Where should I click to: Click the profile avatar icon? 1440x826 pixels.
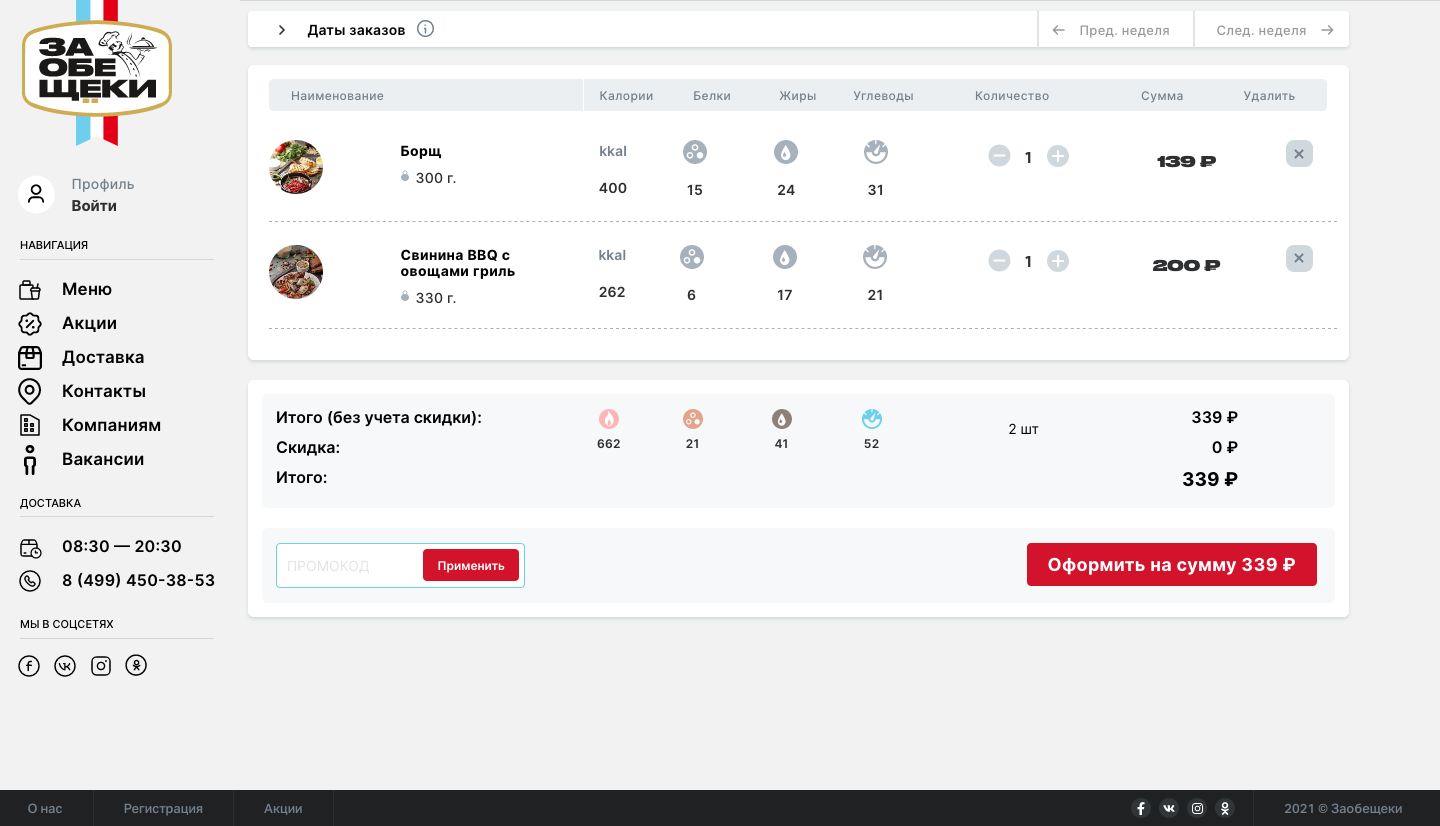coord(37,194)
